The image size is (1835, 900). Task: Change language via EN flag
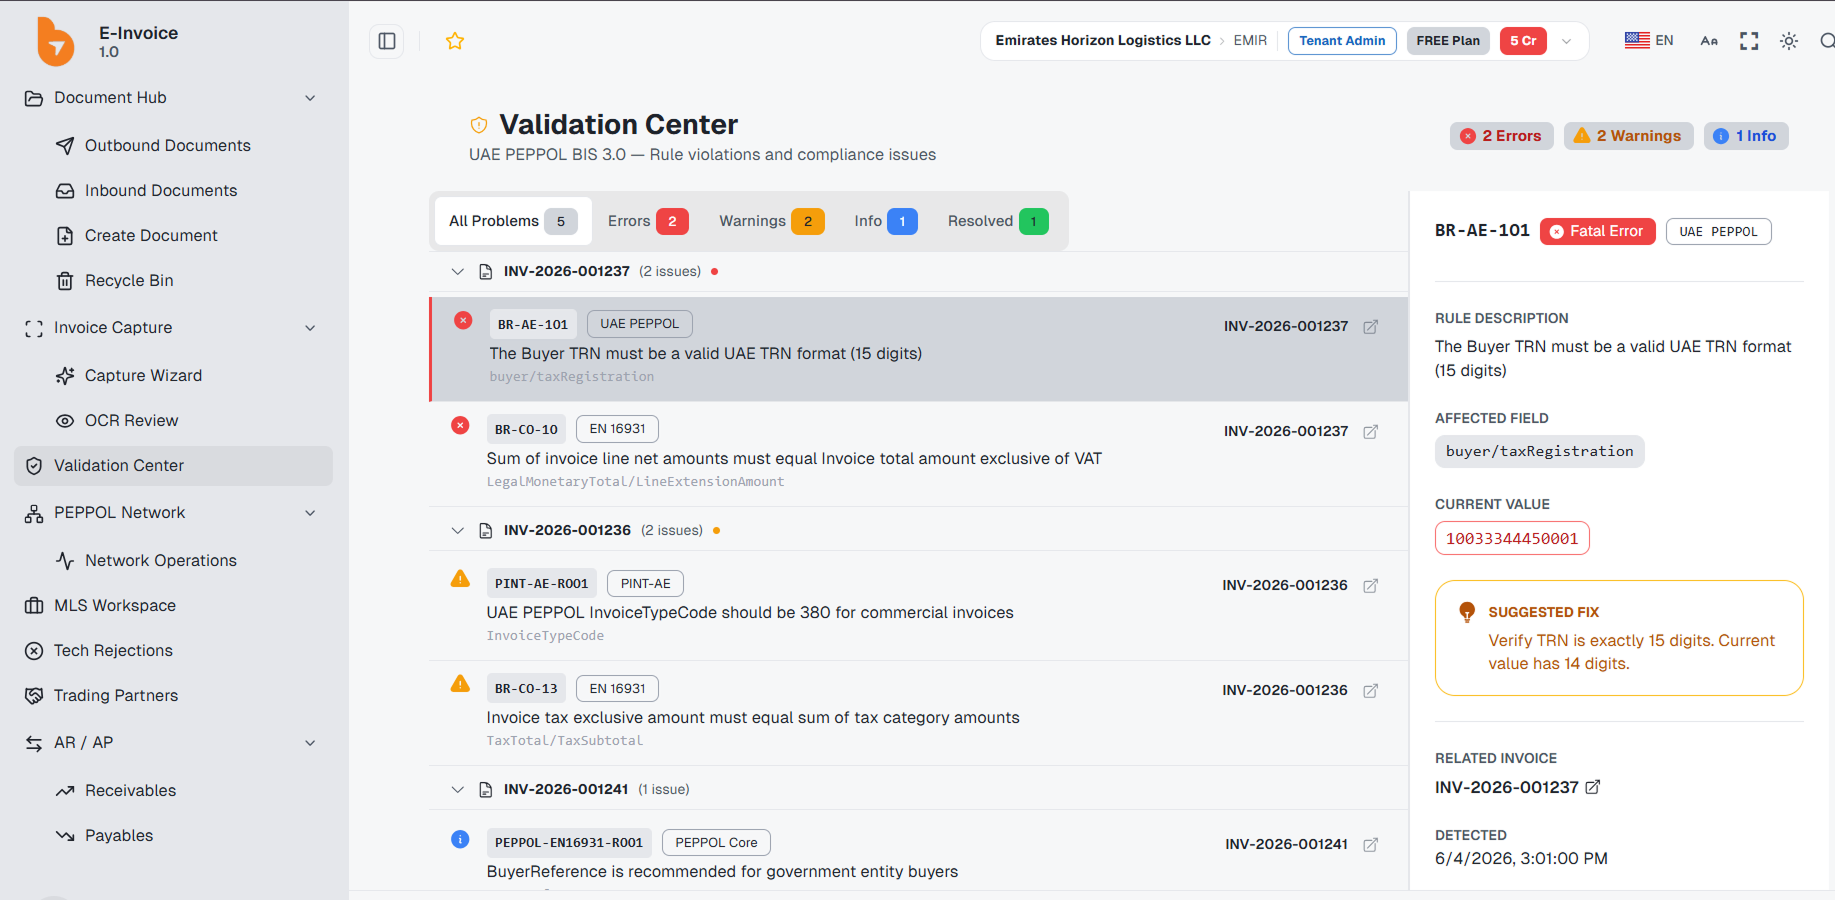tap(1649, 40)
